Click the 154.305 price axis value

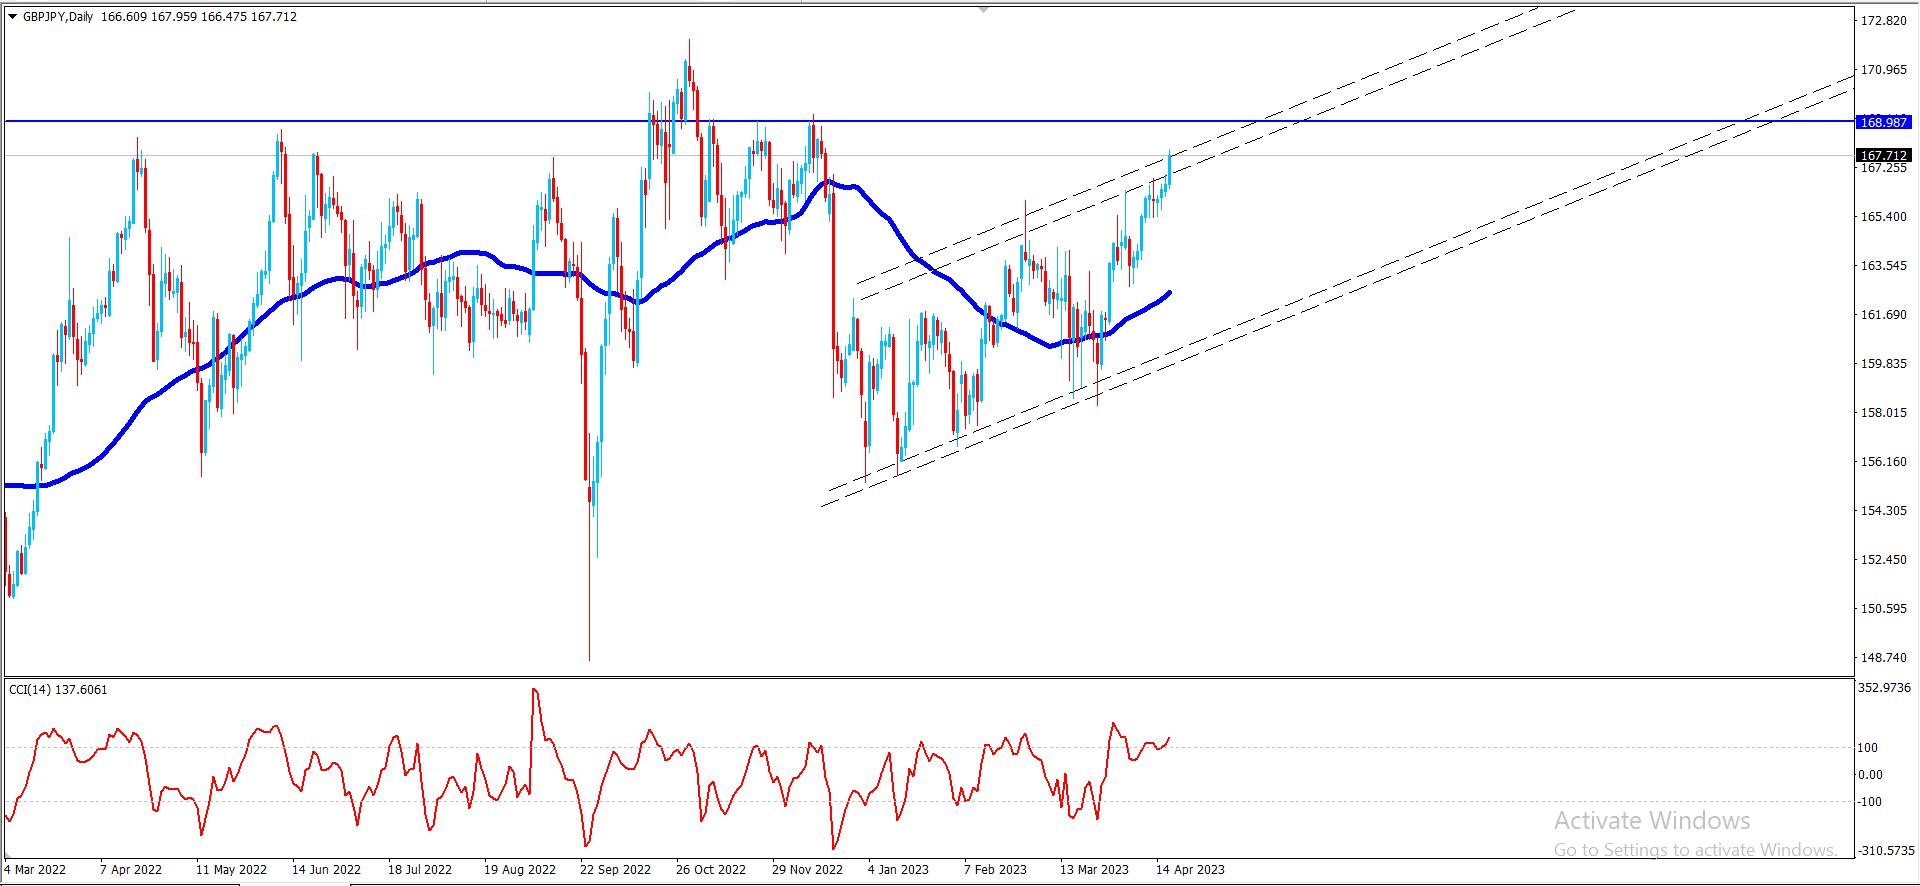click(1883, 510)
